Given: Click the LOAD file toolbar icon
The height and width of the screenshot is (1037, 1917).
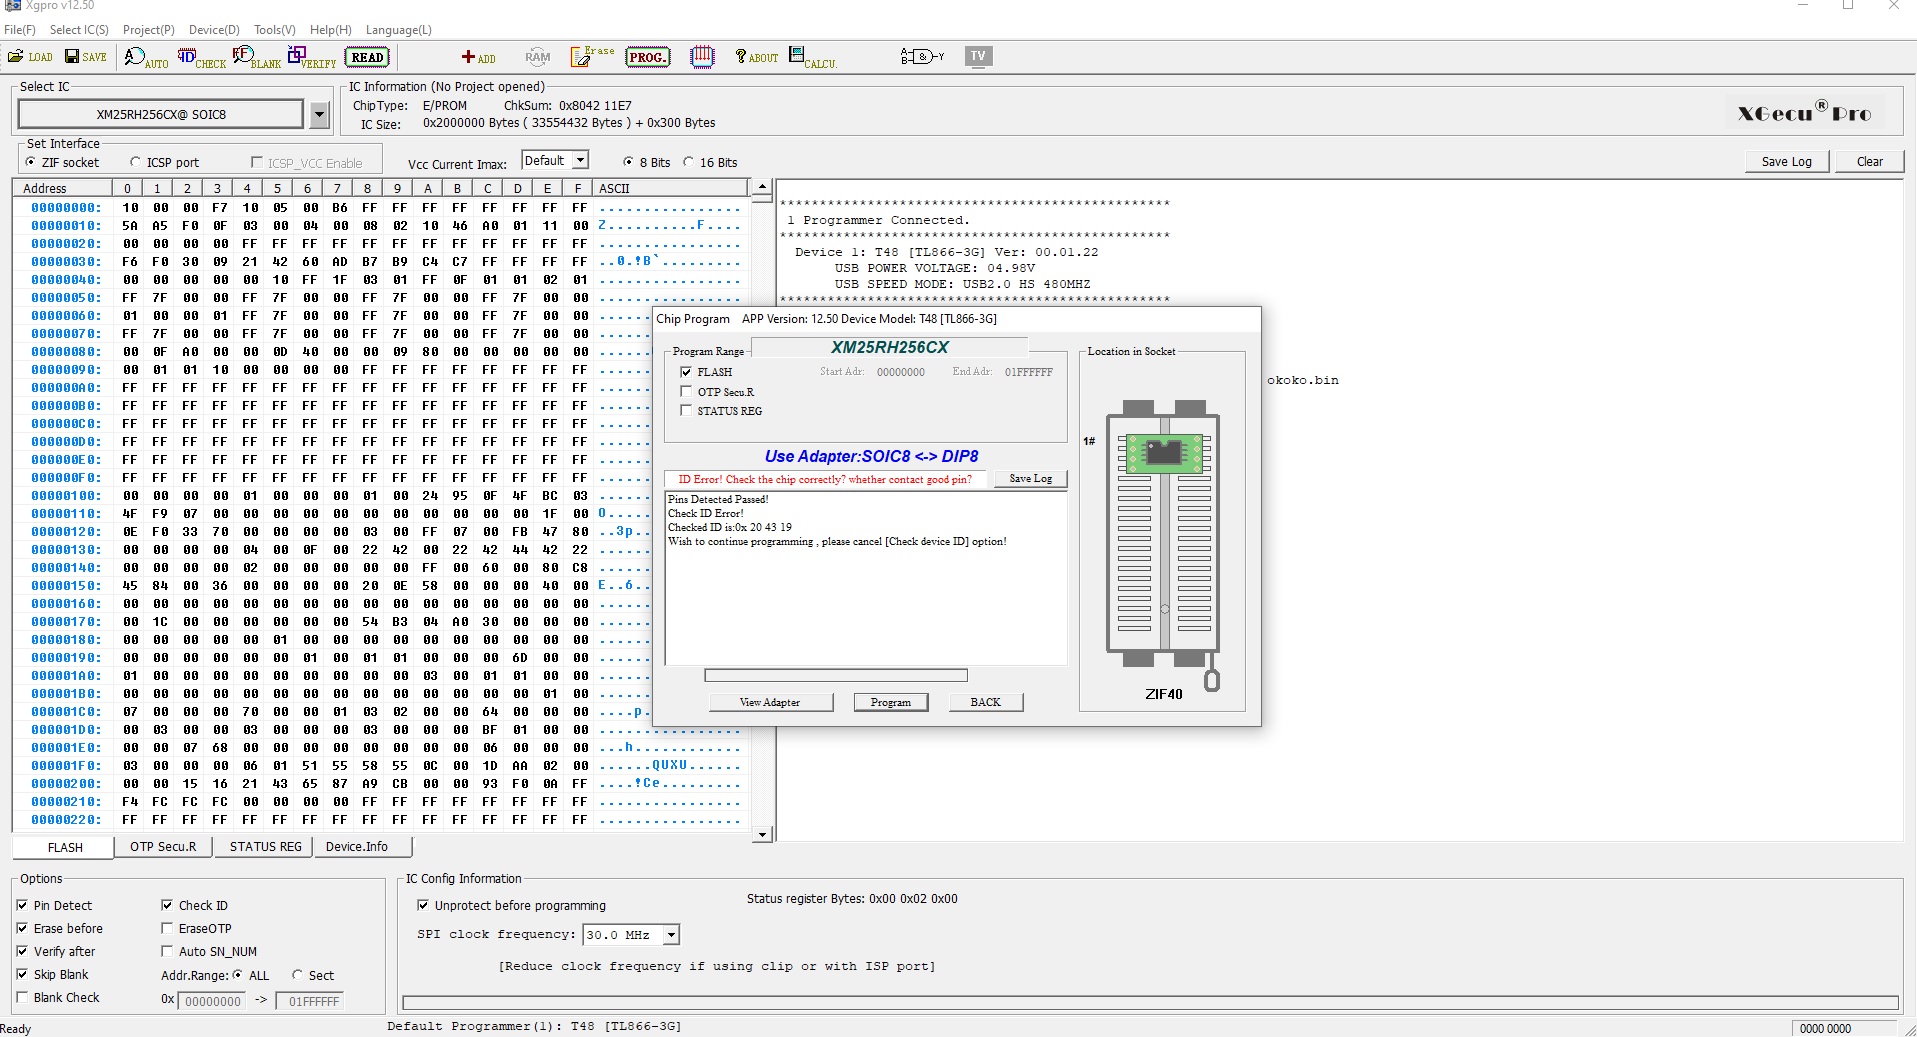Looking at the screenshot, I should click(30, 57).
